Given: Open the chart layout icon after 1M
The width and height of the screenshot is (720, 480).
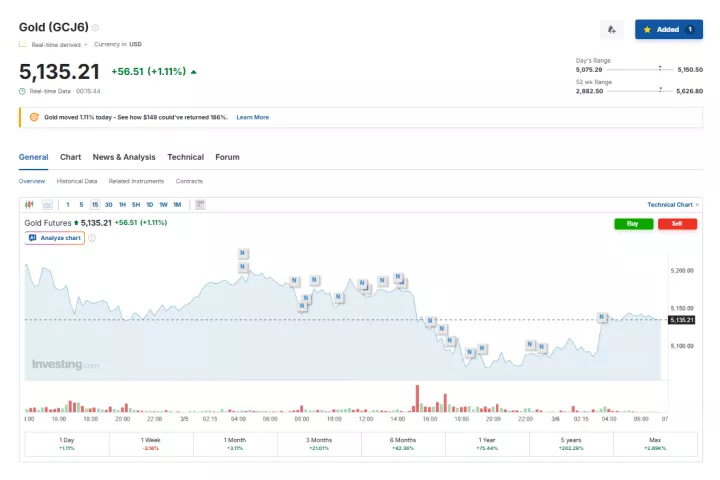Looking at the screenshot, I should tap(200, 204).
